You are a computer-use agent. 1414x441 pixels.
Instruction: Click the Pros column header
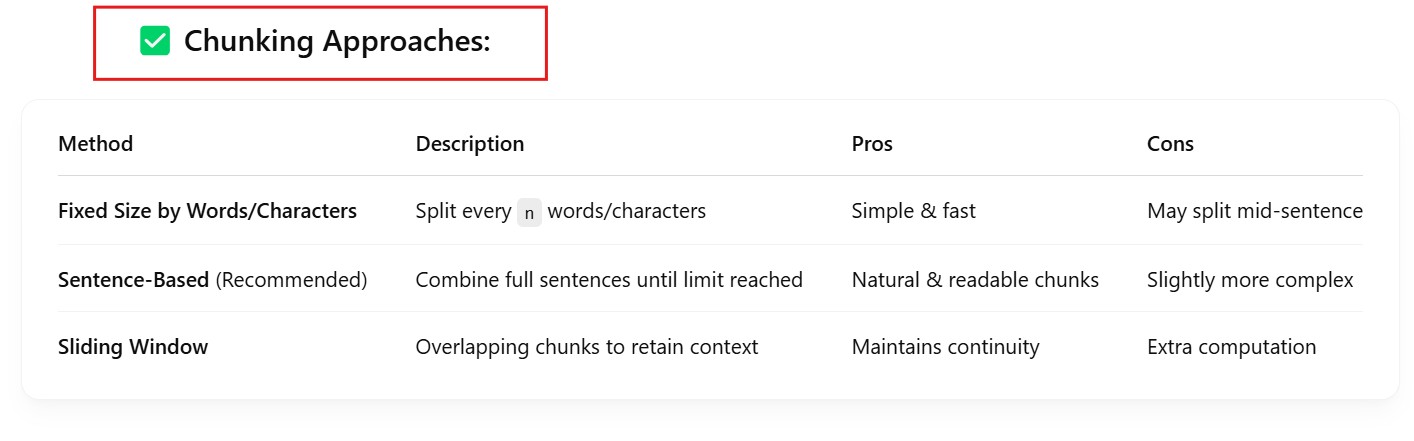(872, 144)
